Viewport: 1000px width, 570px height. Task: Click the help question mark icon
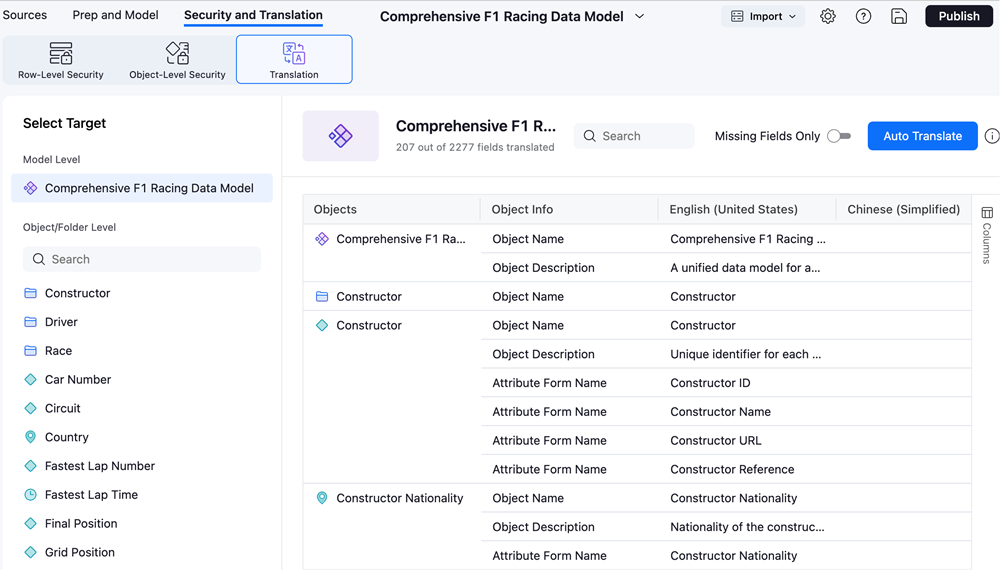tap(863, 16)
